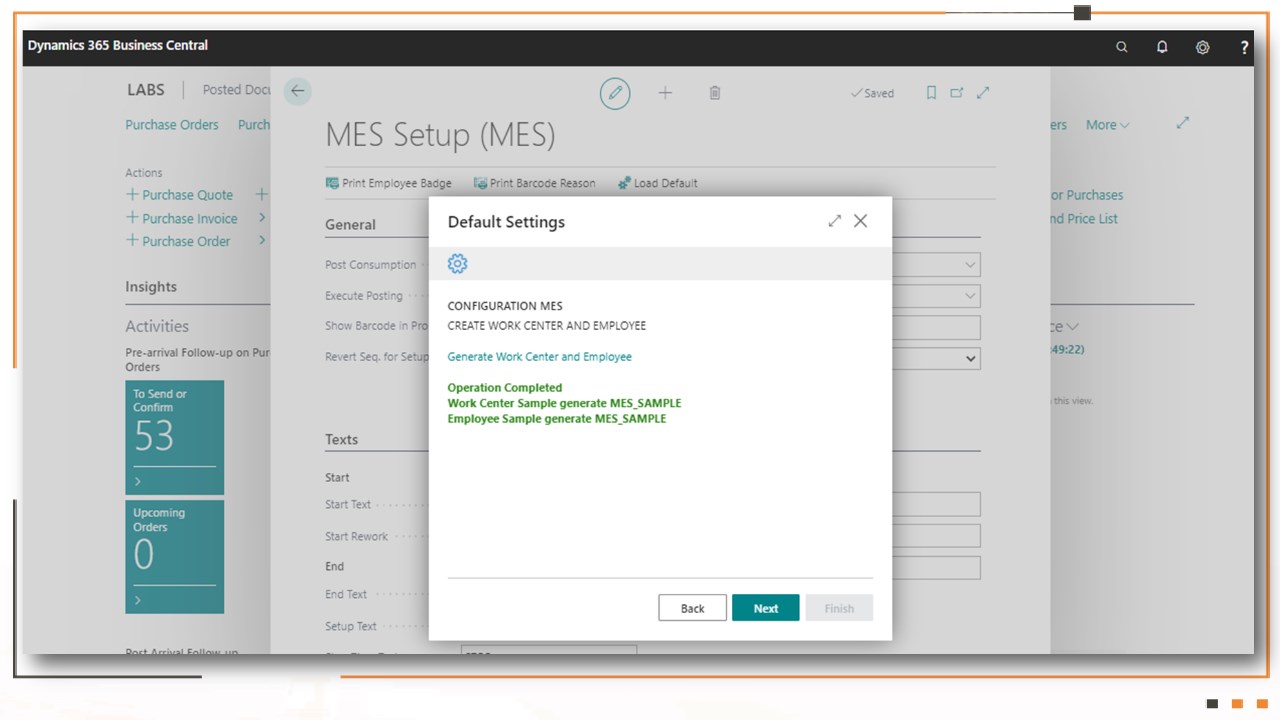The height and width of the screenshot is (720, 1280).
Task: Click Start Rework input field
Action: (935, 536)
